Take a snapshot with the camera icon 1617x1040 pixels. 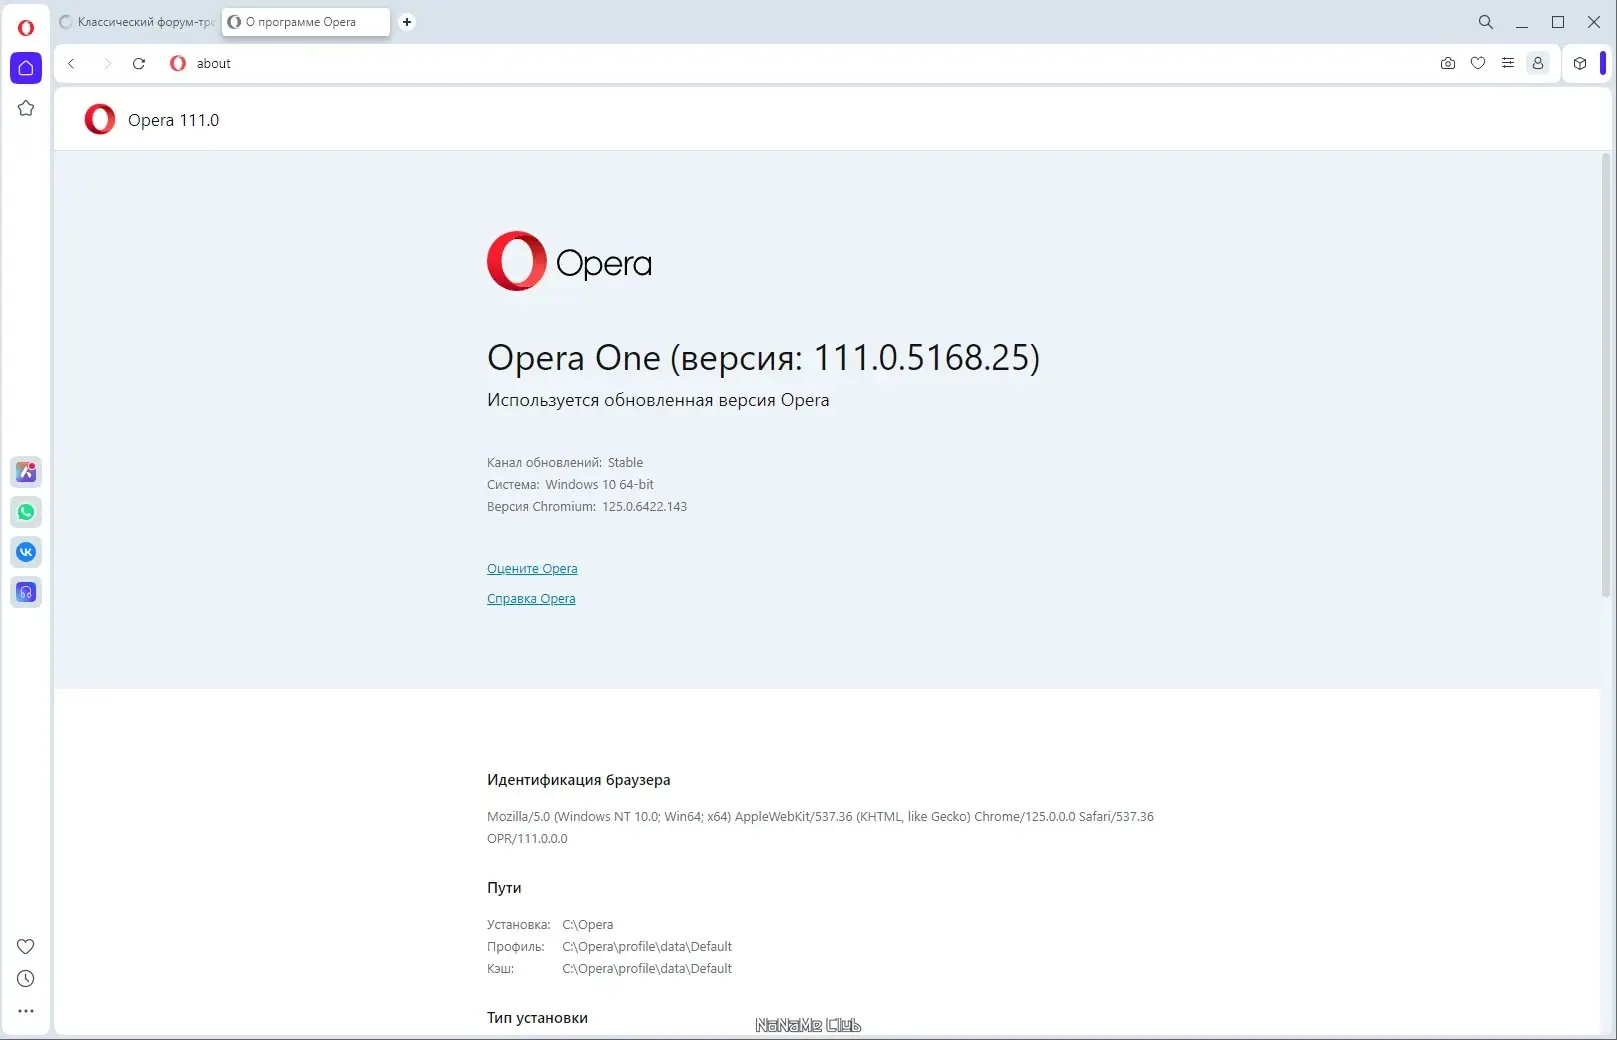coord(1447,63)
